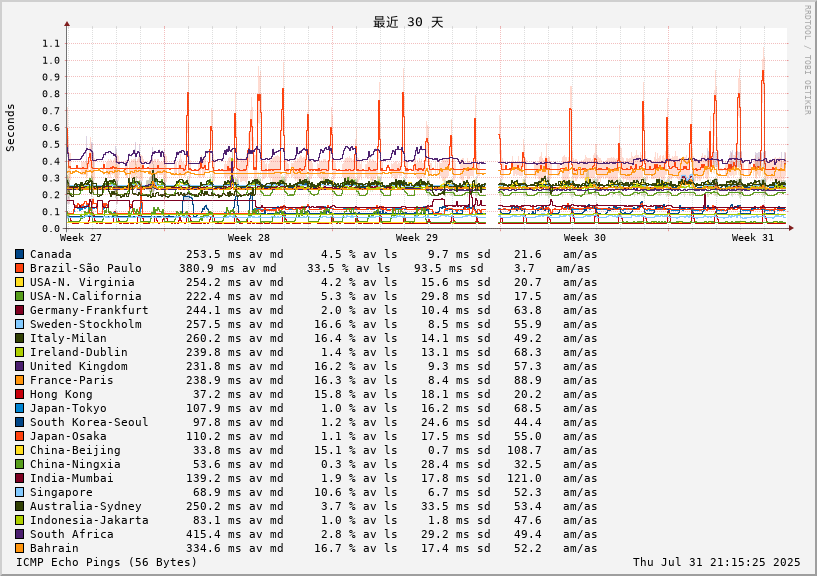Select the "China-Beijing" legend text
Image resolution: width=817 pixels, height=576 pixels.
(75, 450)
